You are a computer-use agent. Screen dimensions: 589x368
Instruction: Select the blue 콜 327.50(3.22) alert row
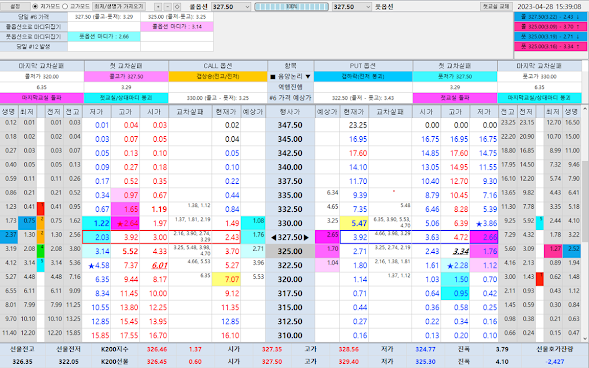click(550, 17)
